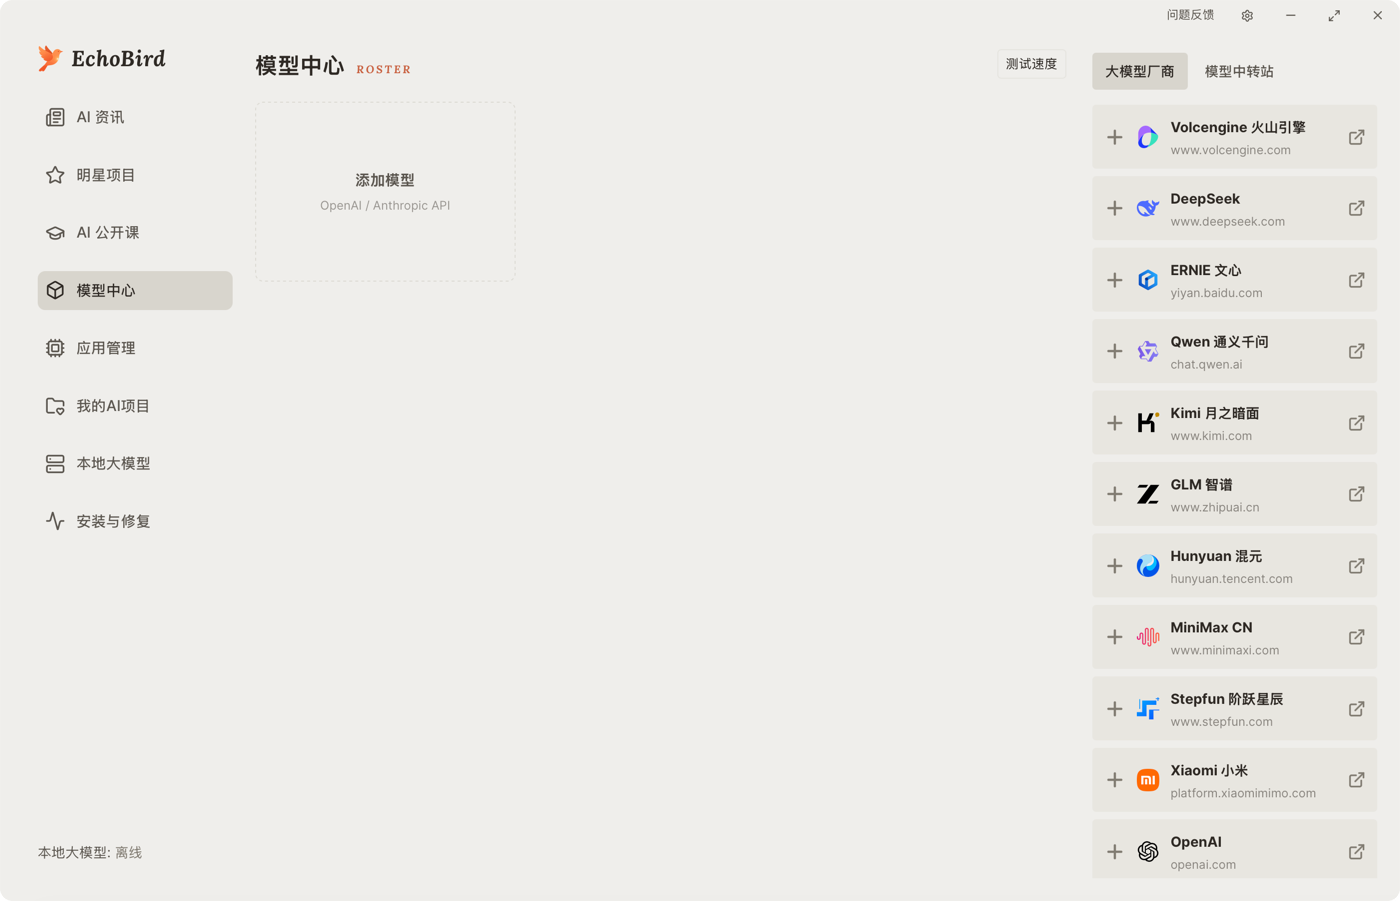
Task: Go to 本地大模型 page
Action: 135,464
